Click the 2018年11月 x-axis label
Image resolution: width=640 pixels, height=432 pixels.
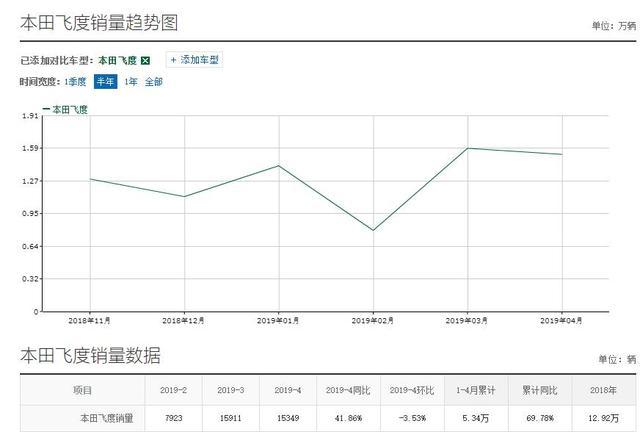[89, 321]
